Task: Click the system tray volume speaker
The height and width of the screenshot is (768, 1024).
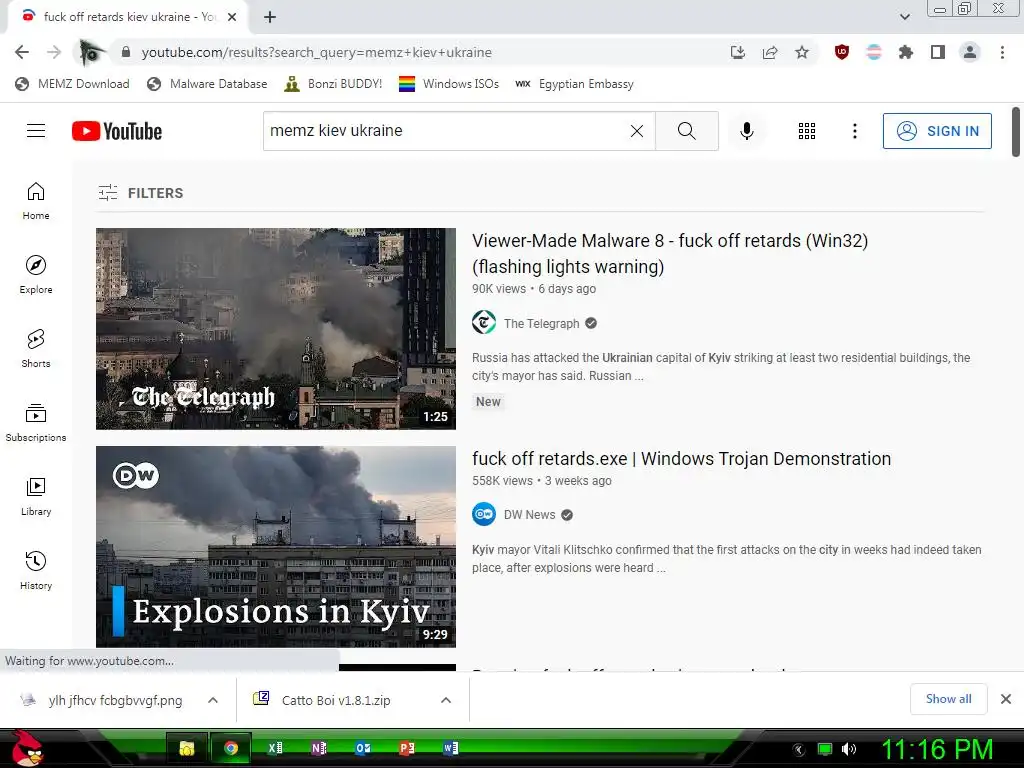Action: (848, 749)
